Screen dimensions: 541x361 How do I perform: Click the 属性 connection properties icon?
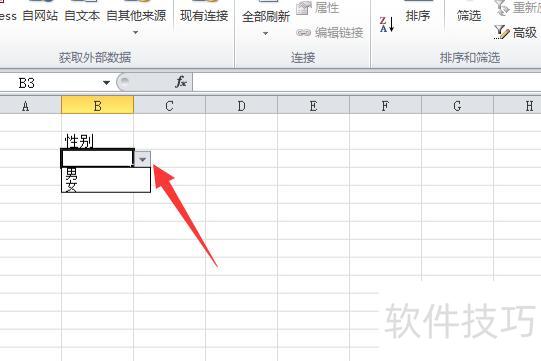coord(304,8)
